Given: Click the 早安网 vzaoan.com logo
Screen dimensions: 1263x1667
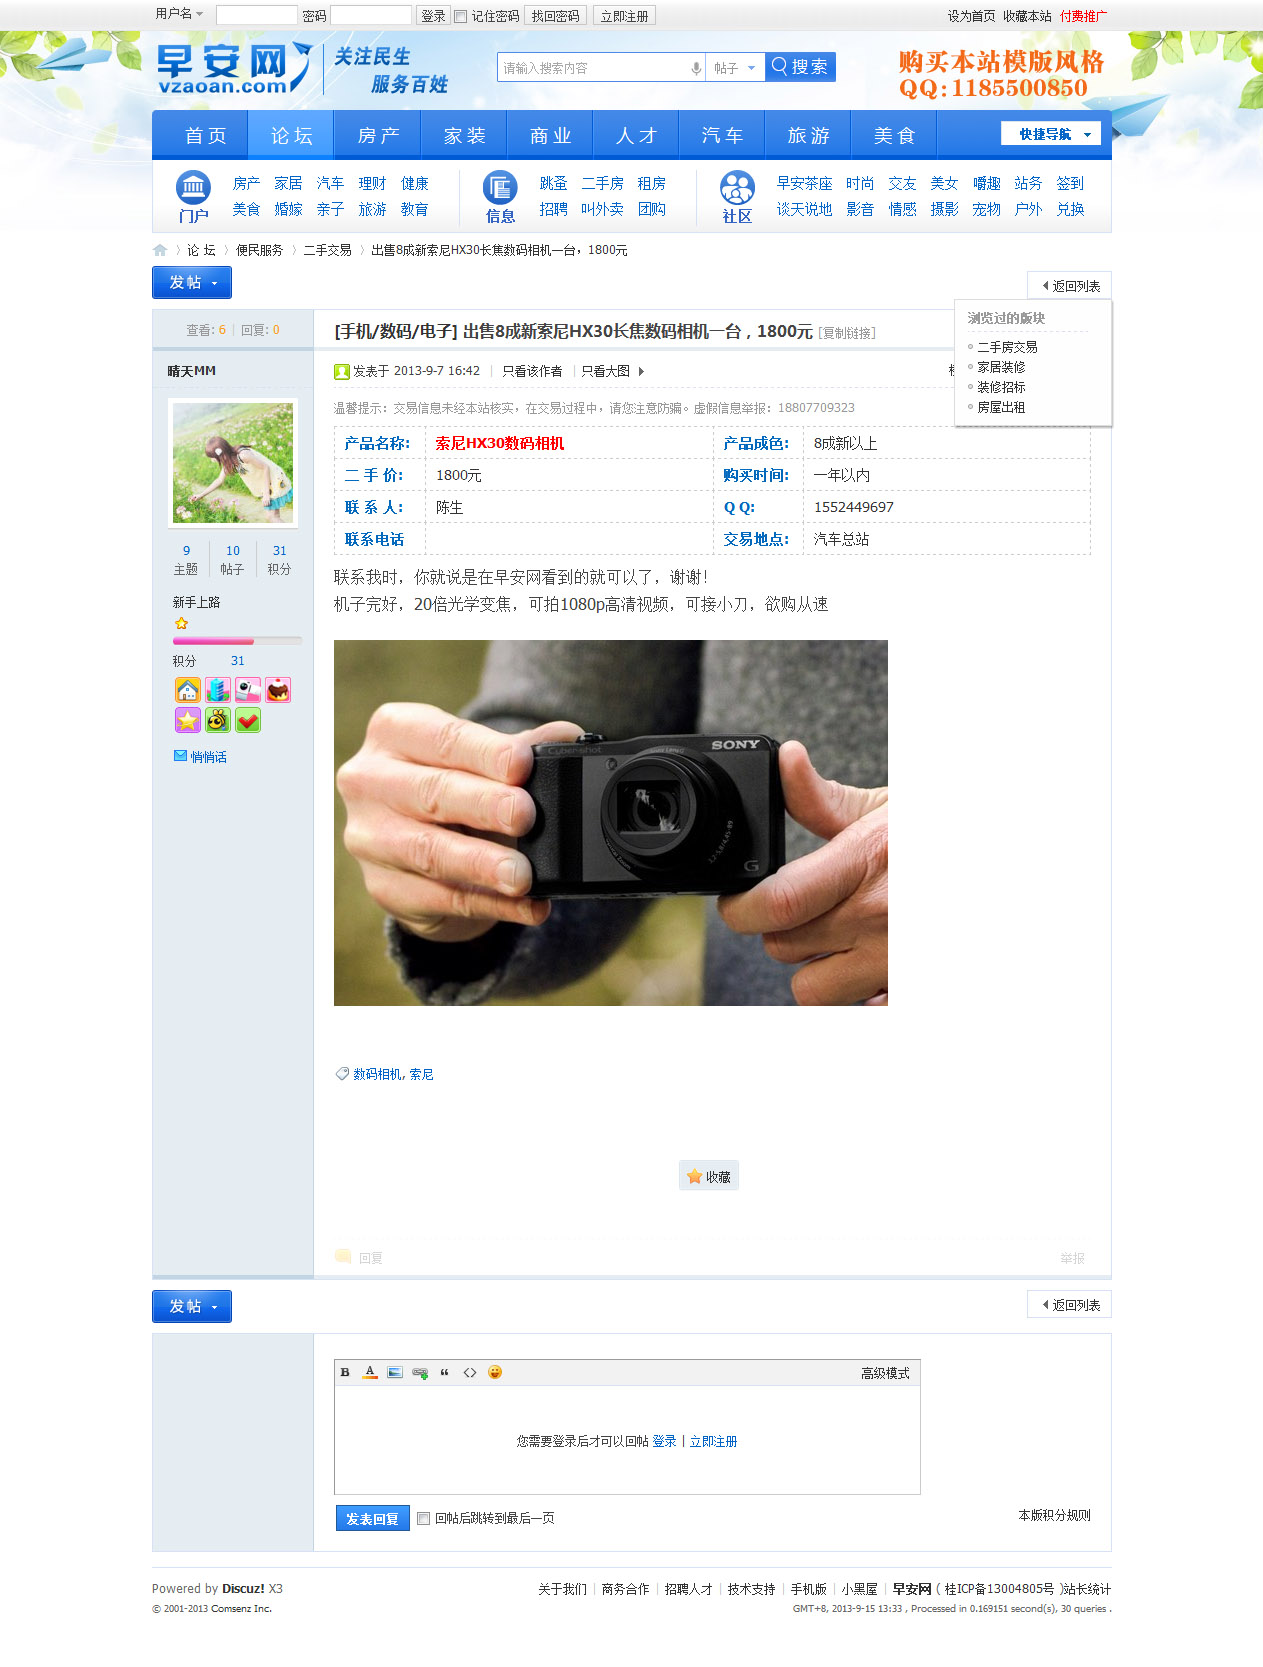Looking at the screenshot, I should [234, 68].
